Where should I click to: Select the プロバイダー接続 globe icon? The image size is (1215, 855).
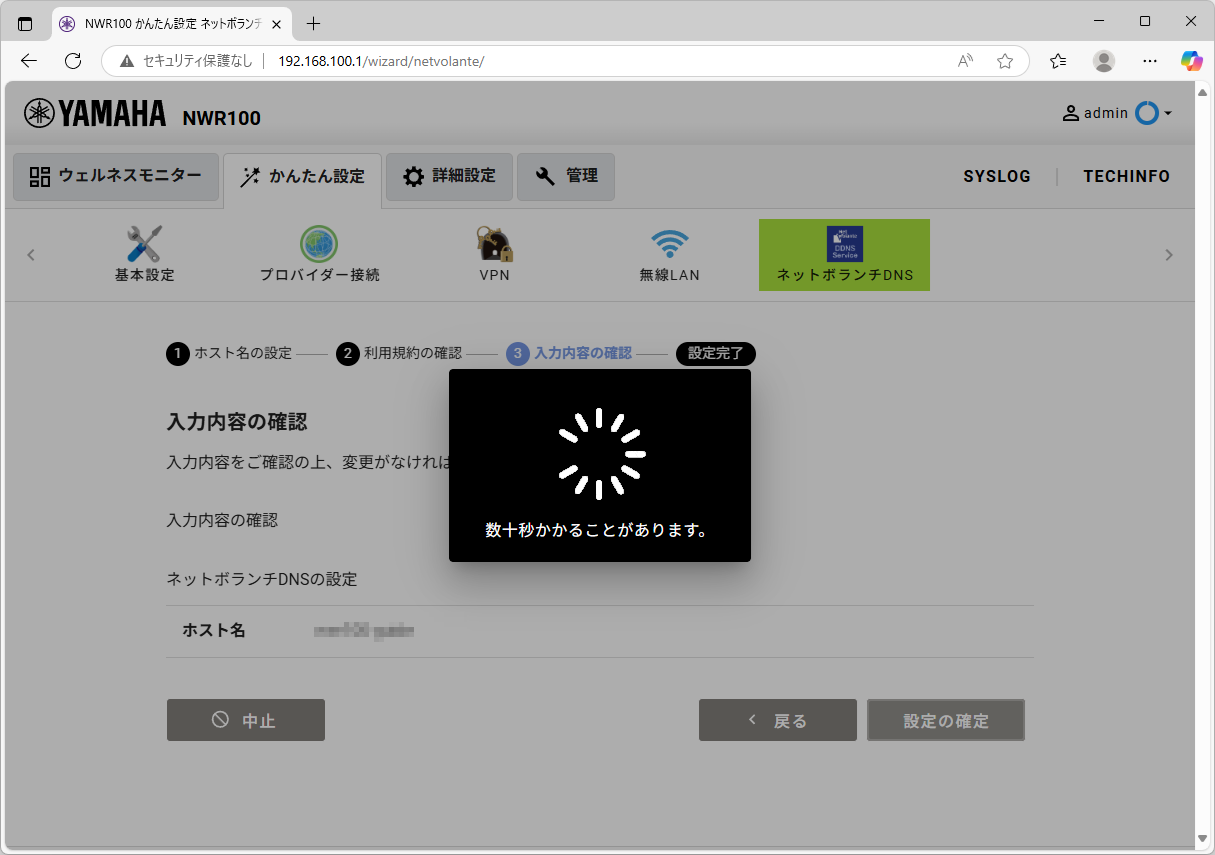pos(319,244)
